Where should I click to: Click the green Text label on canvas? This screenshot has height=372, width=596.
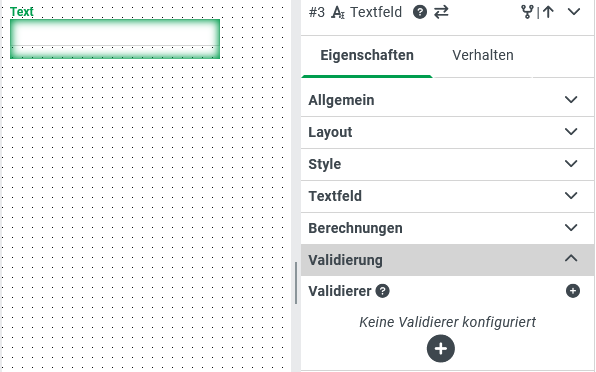pos(22,12)
